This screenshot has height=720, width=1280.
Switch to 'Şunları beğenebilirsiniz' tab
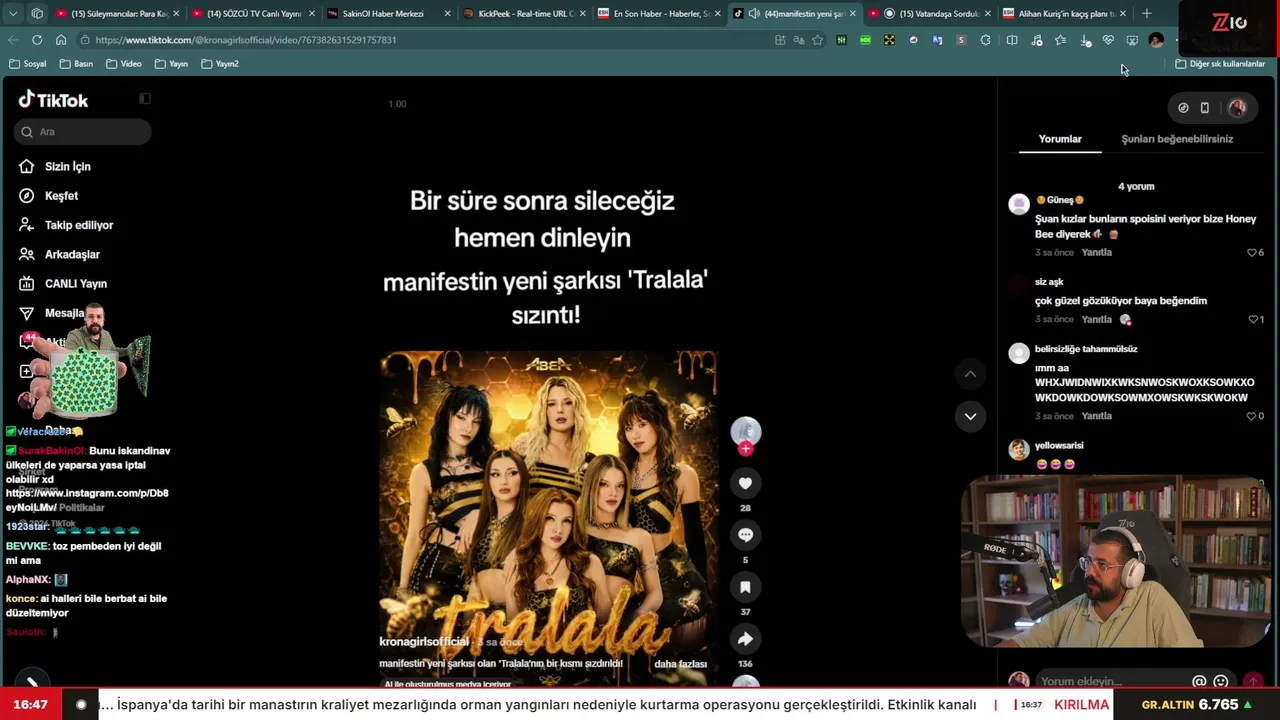coord(1177,139)
